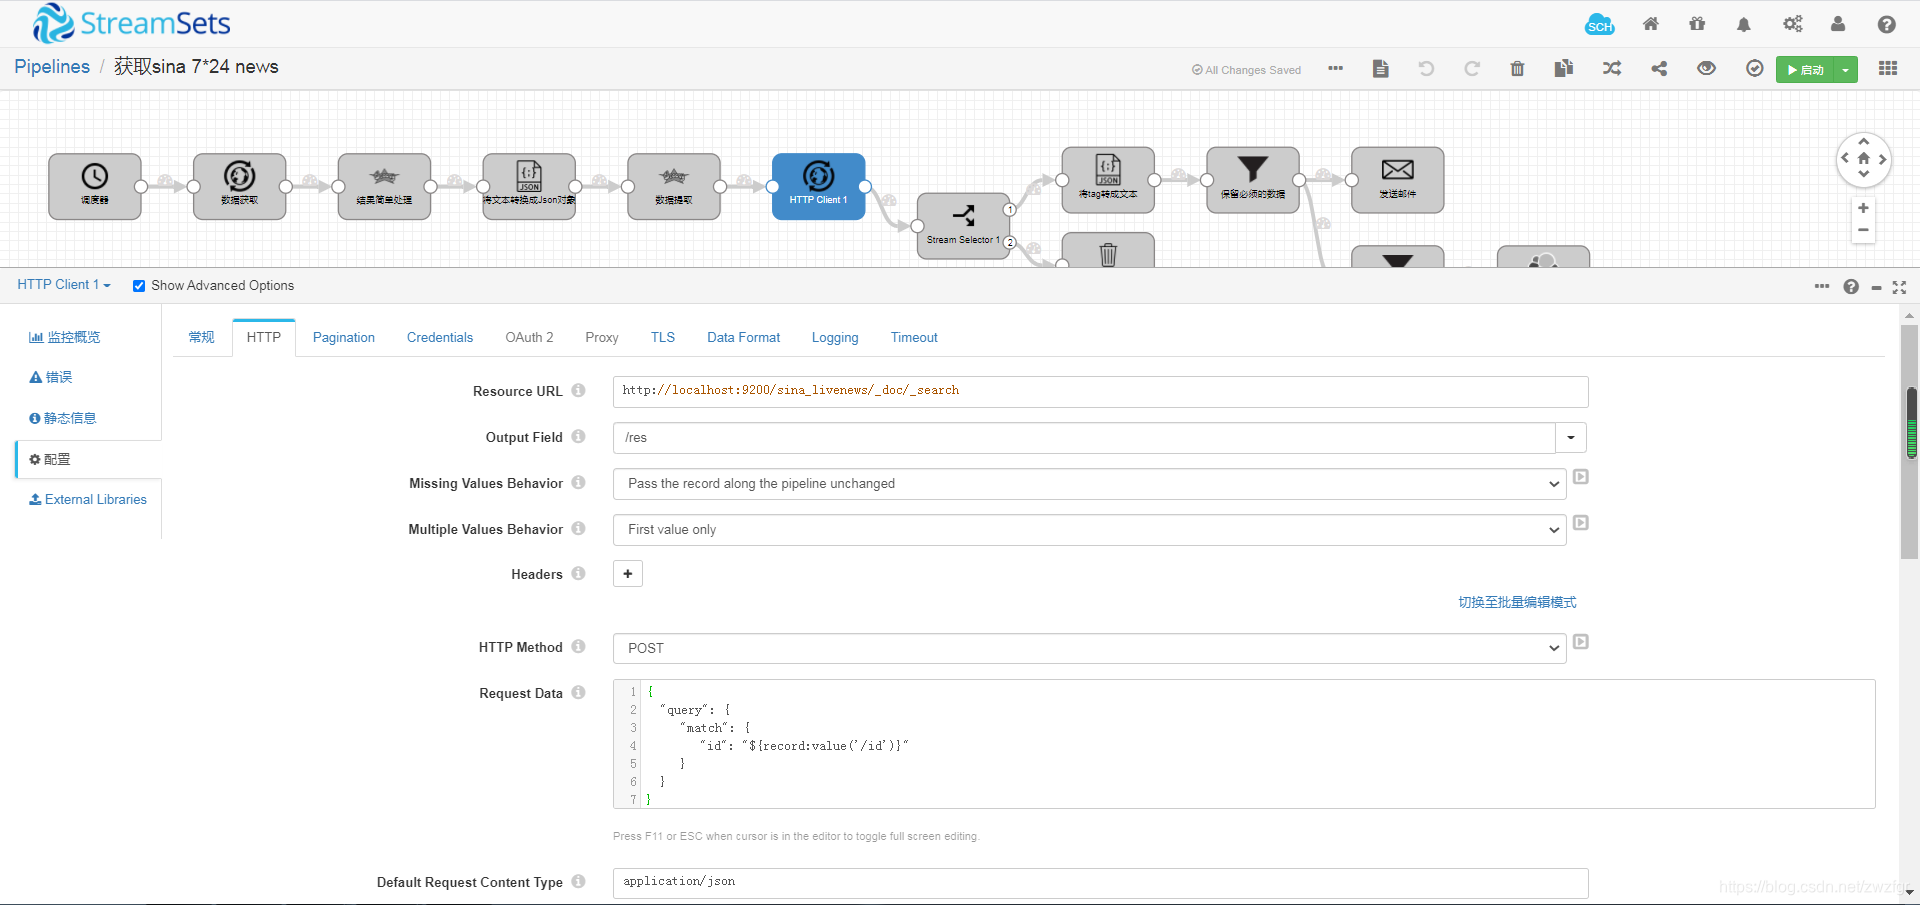Switch to the TLS tab
The image size is (1920, 905).
(x=663, y=338)
